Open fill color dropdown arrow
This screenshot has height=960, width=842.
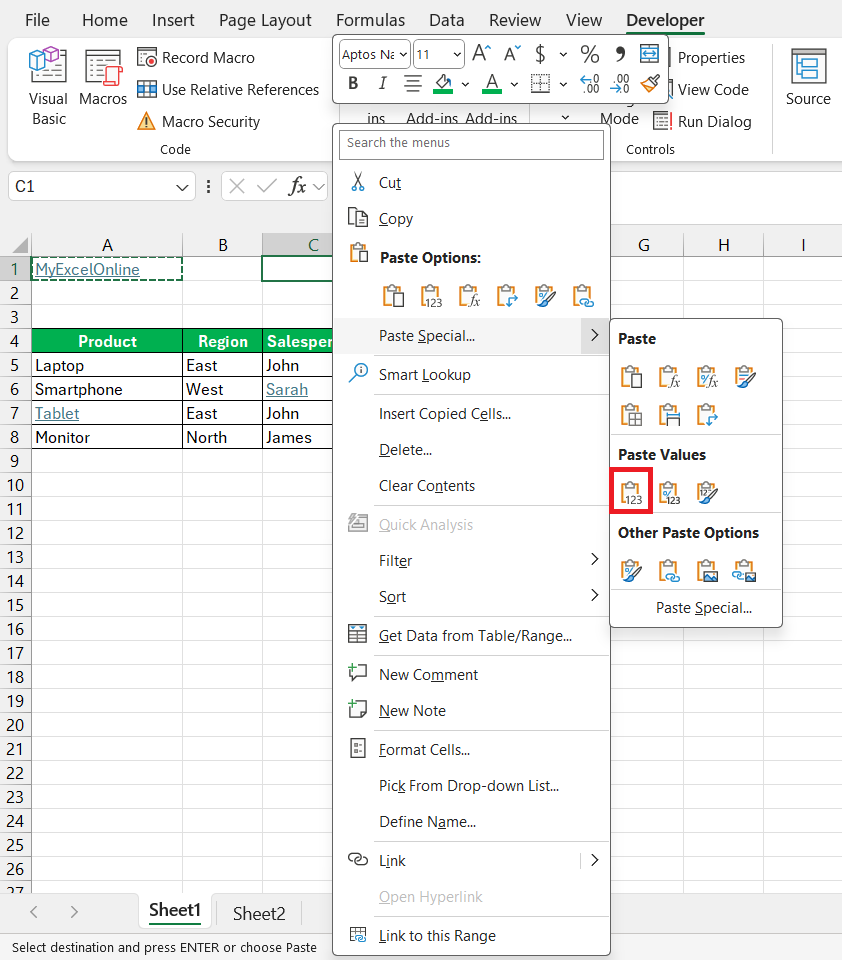click(x=465, y=84)
